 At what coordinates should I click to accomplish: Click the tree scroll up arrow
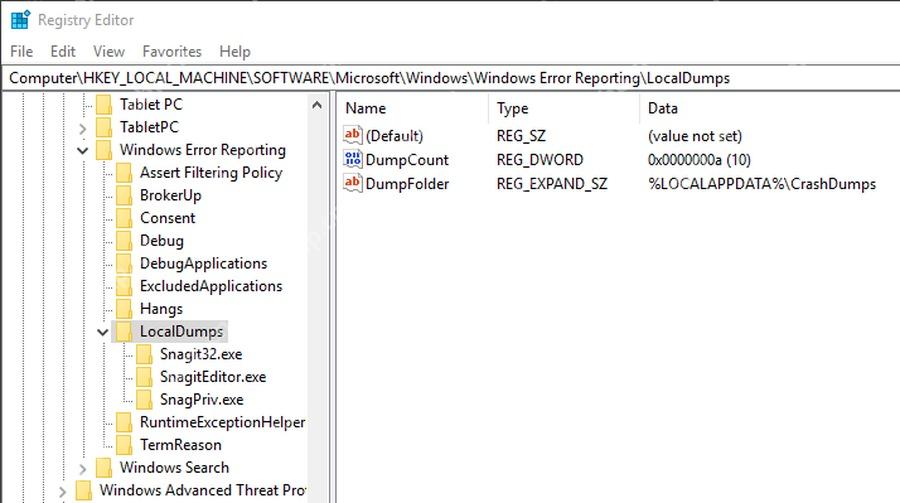317,105
